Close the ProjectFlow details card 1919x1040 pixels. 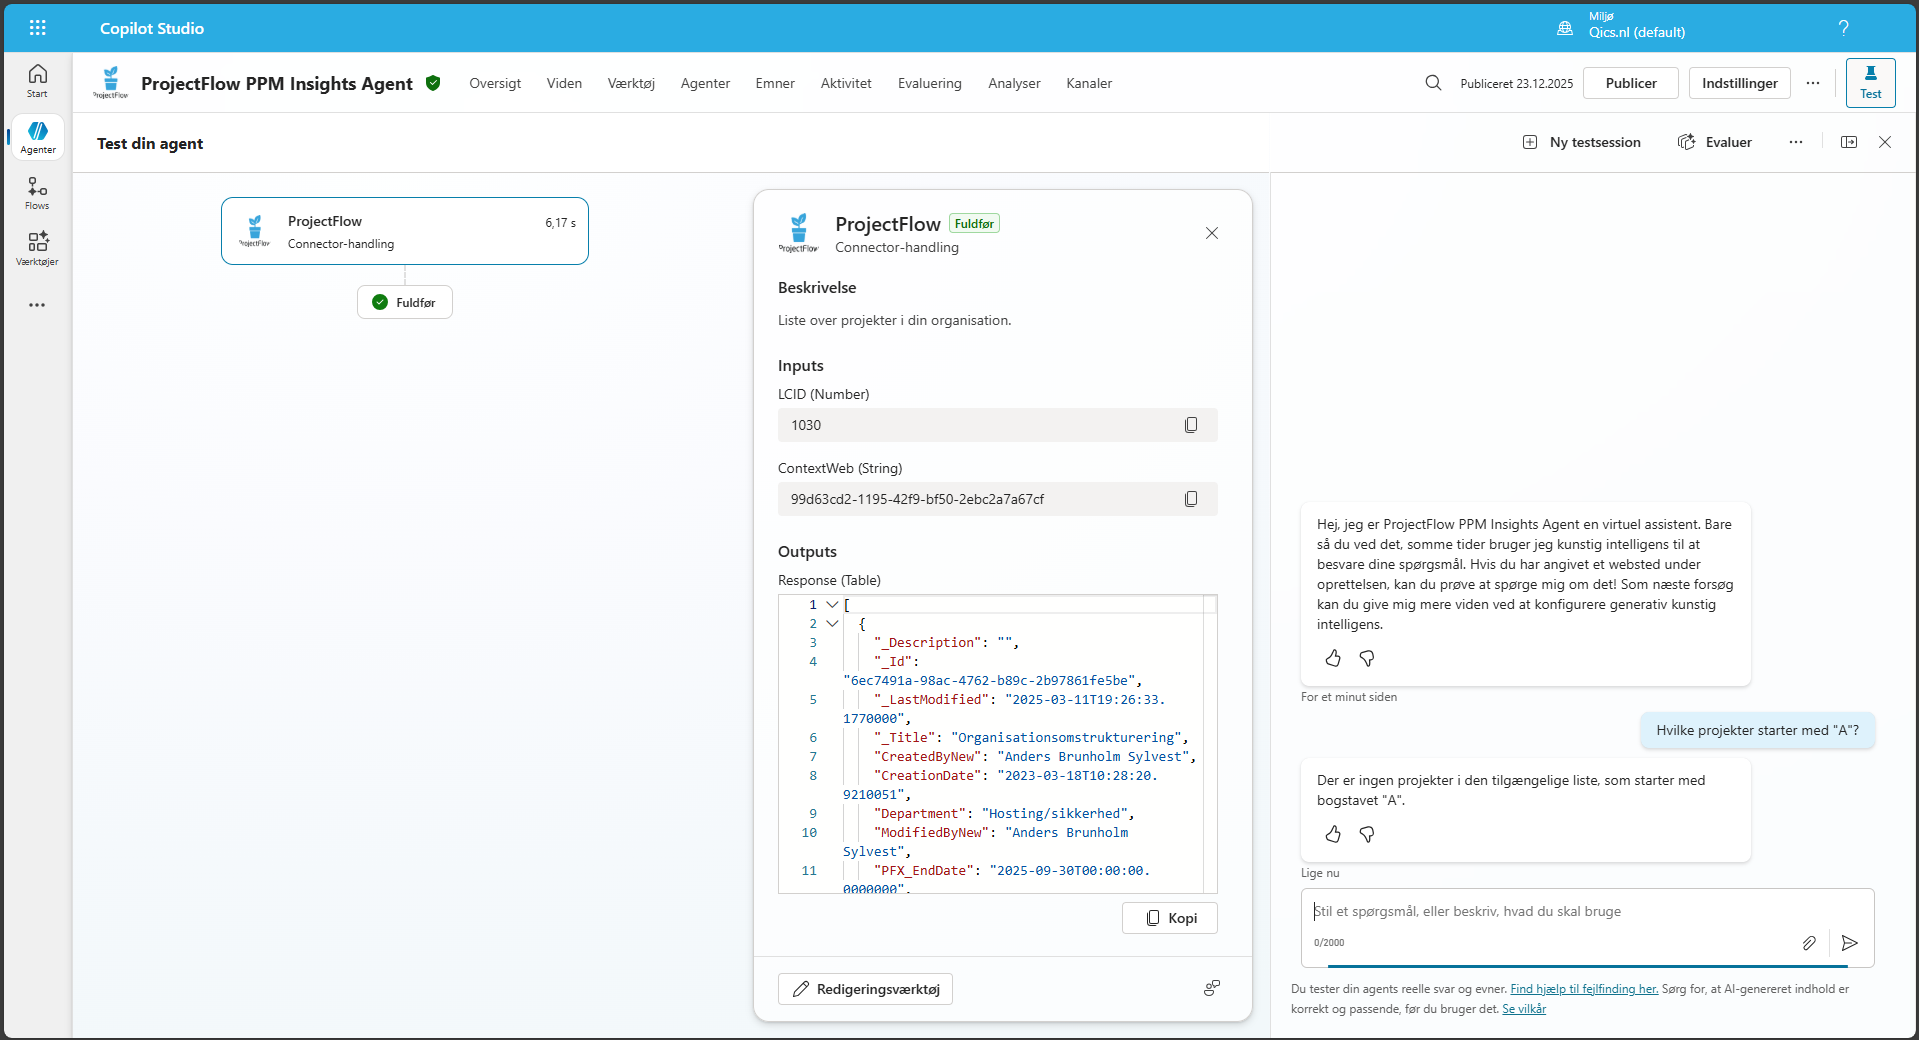[1212, 233]
